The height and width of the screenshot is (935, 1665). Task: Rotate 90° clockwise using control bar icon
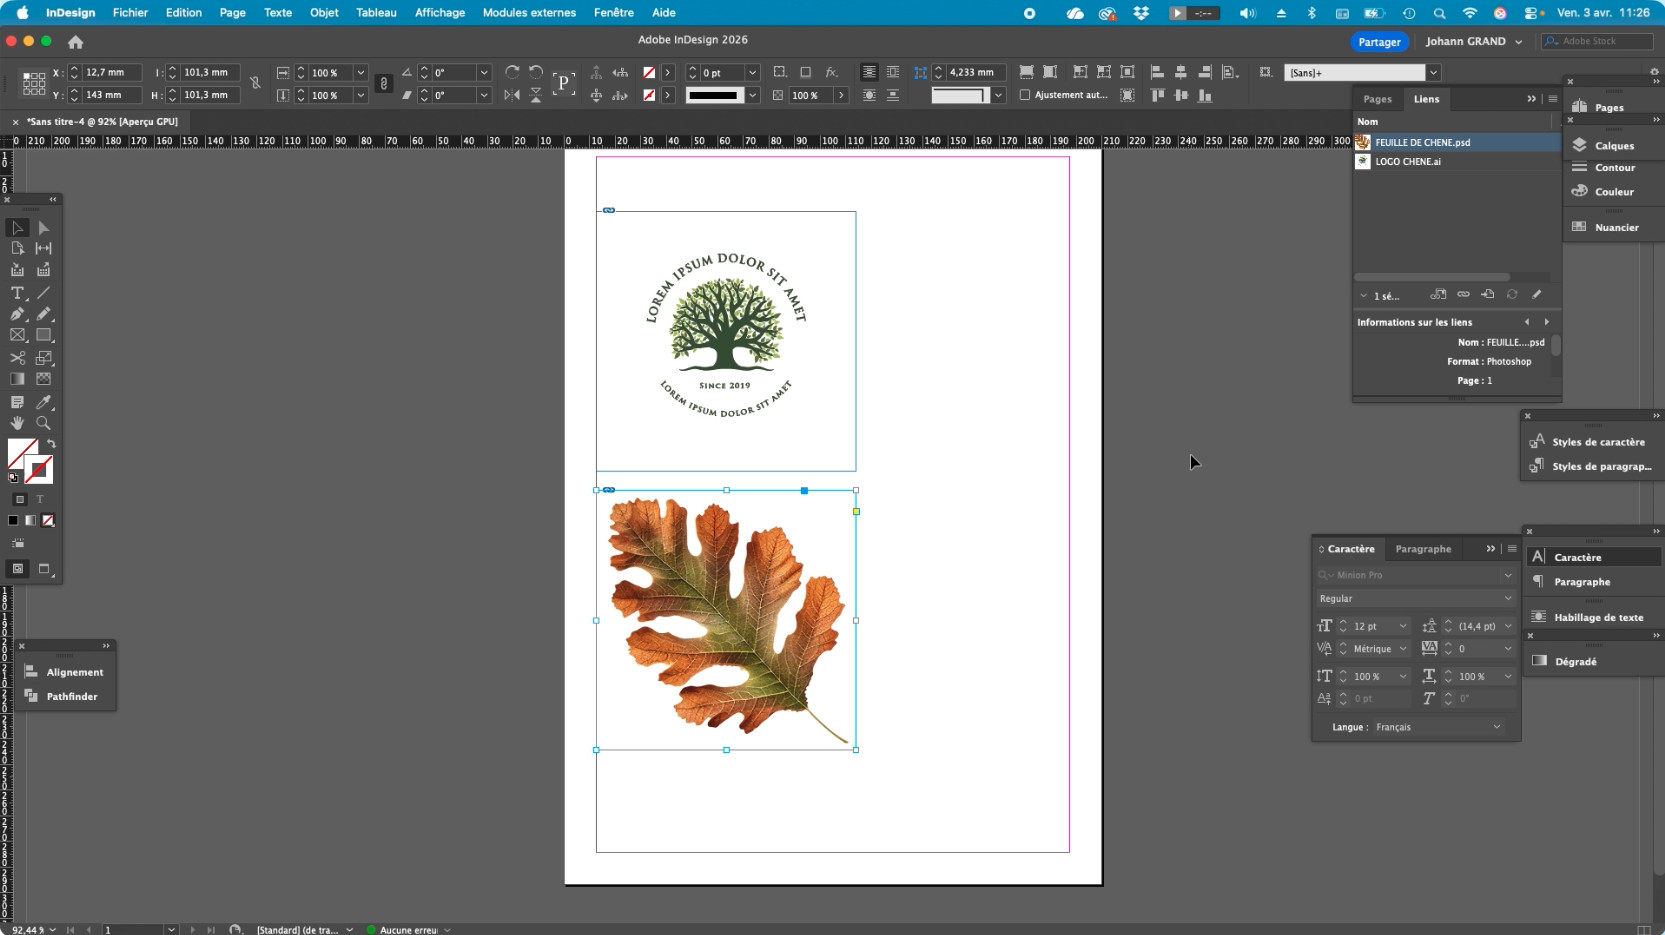pyautogui.click(x=512, y=72)
